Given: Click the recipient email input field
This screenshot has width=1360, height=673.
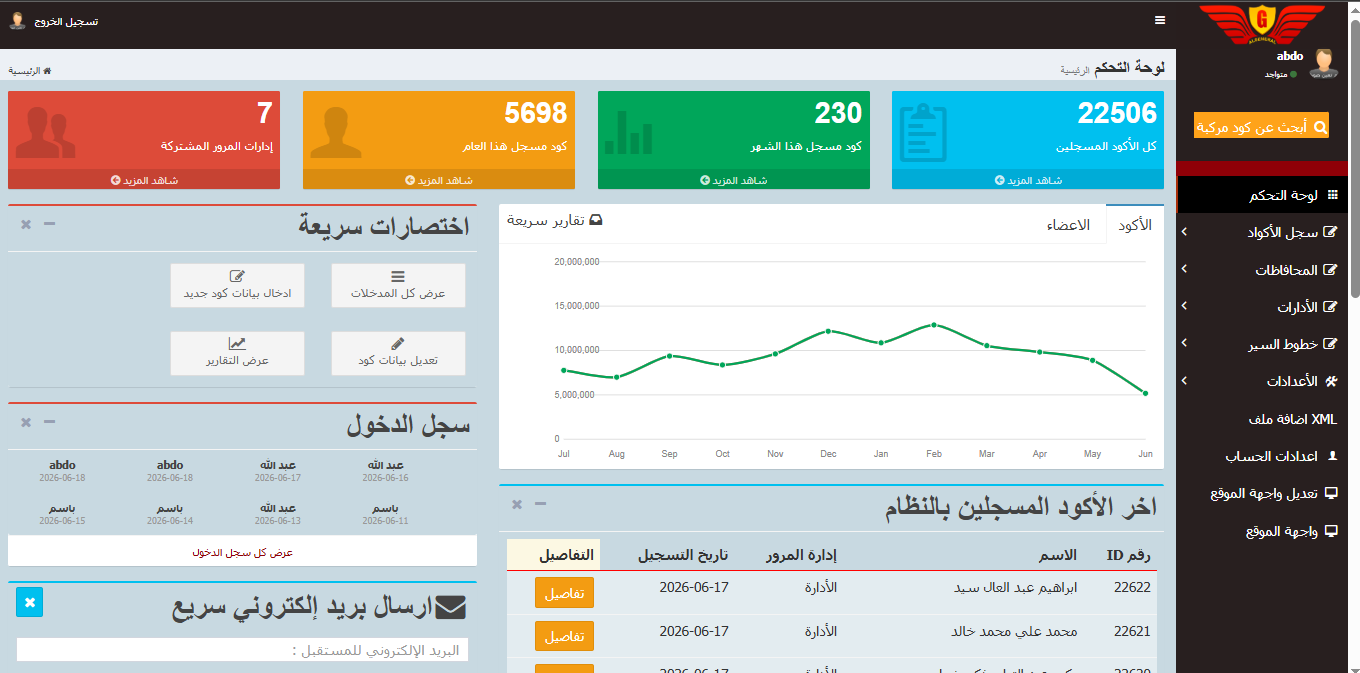Looking at the screenshot, I should pyautogui.click(x=242, y=650).
